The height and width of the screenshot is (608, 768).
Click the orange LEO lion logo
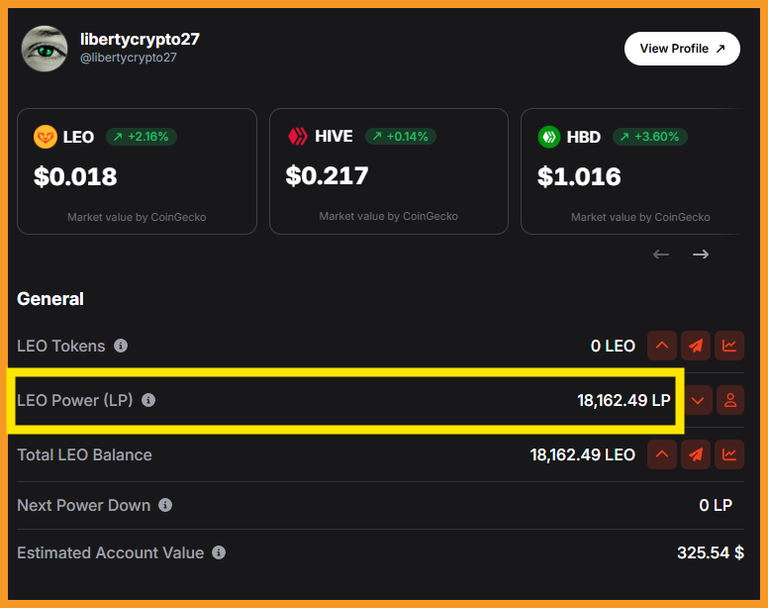pyautogui.click(x=45, y=137)
